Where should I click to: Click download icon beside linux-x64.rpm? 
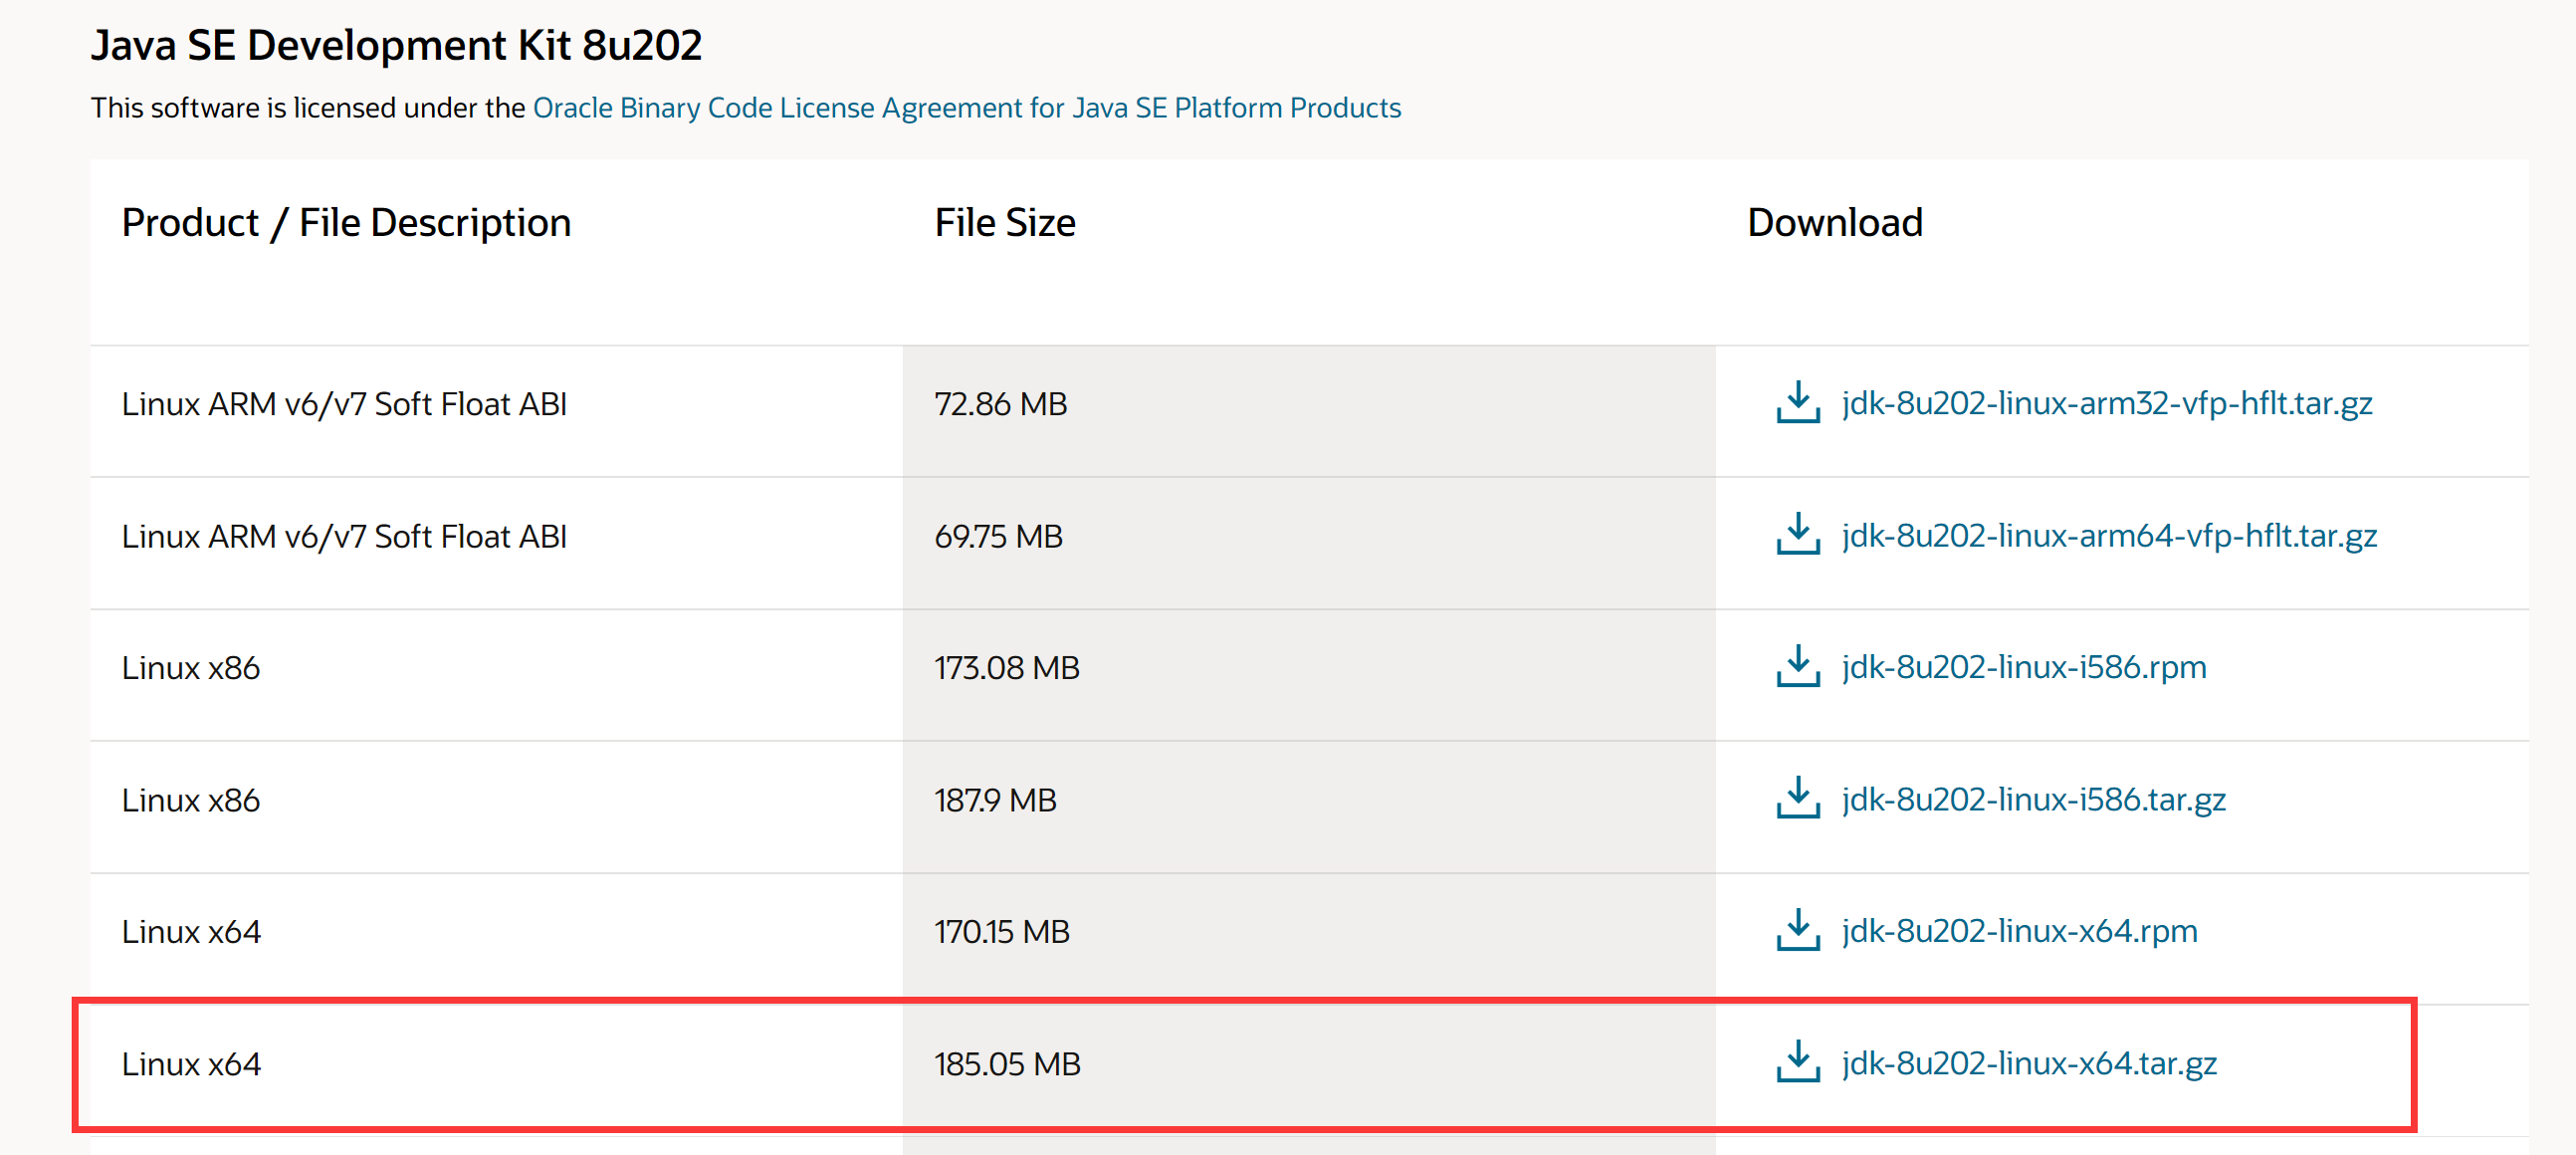[x=1797, y=931]
